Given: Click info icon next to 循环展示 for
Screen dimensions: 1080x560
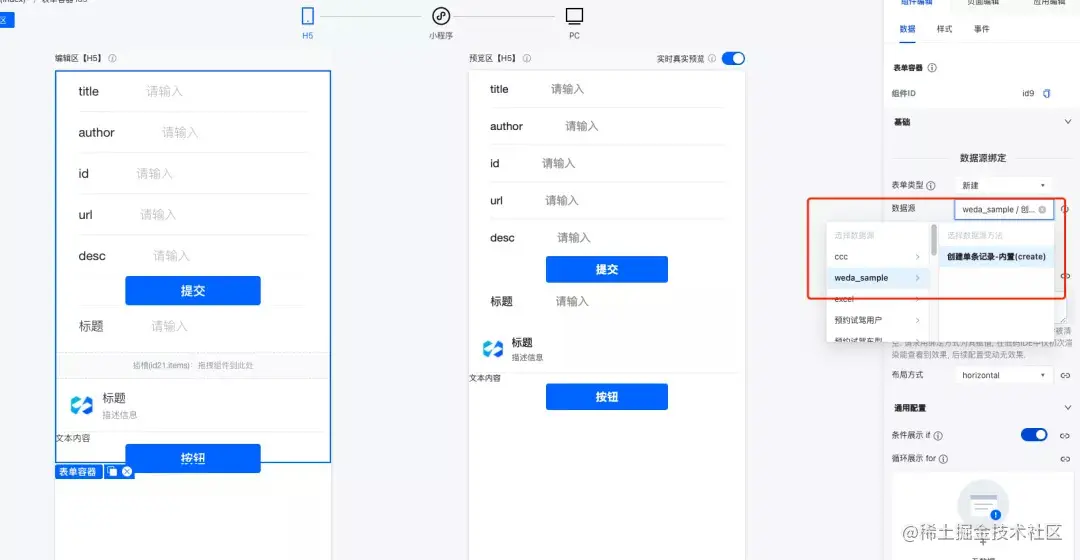Looking at the screenshot, I should (x=943, y=459).
